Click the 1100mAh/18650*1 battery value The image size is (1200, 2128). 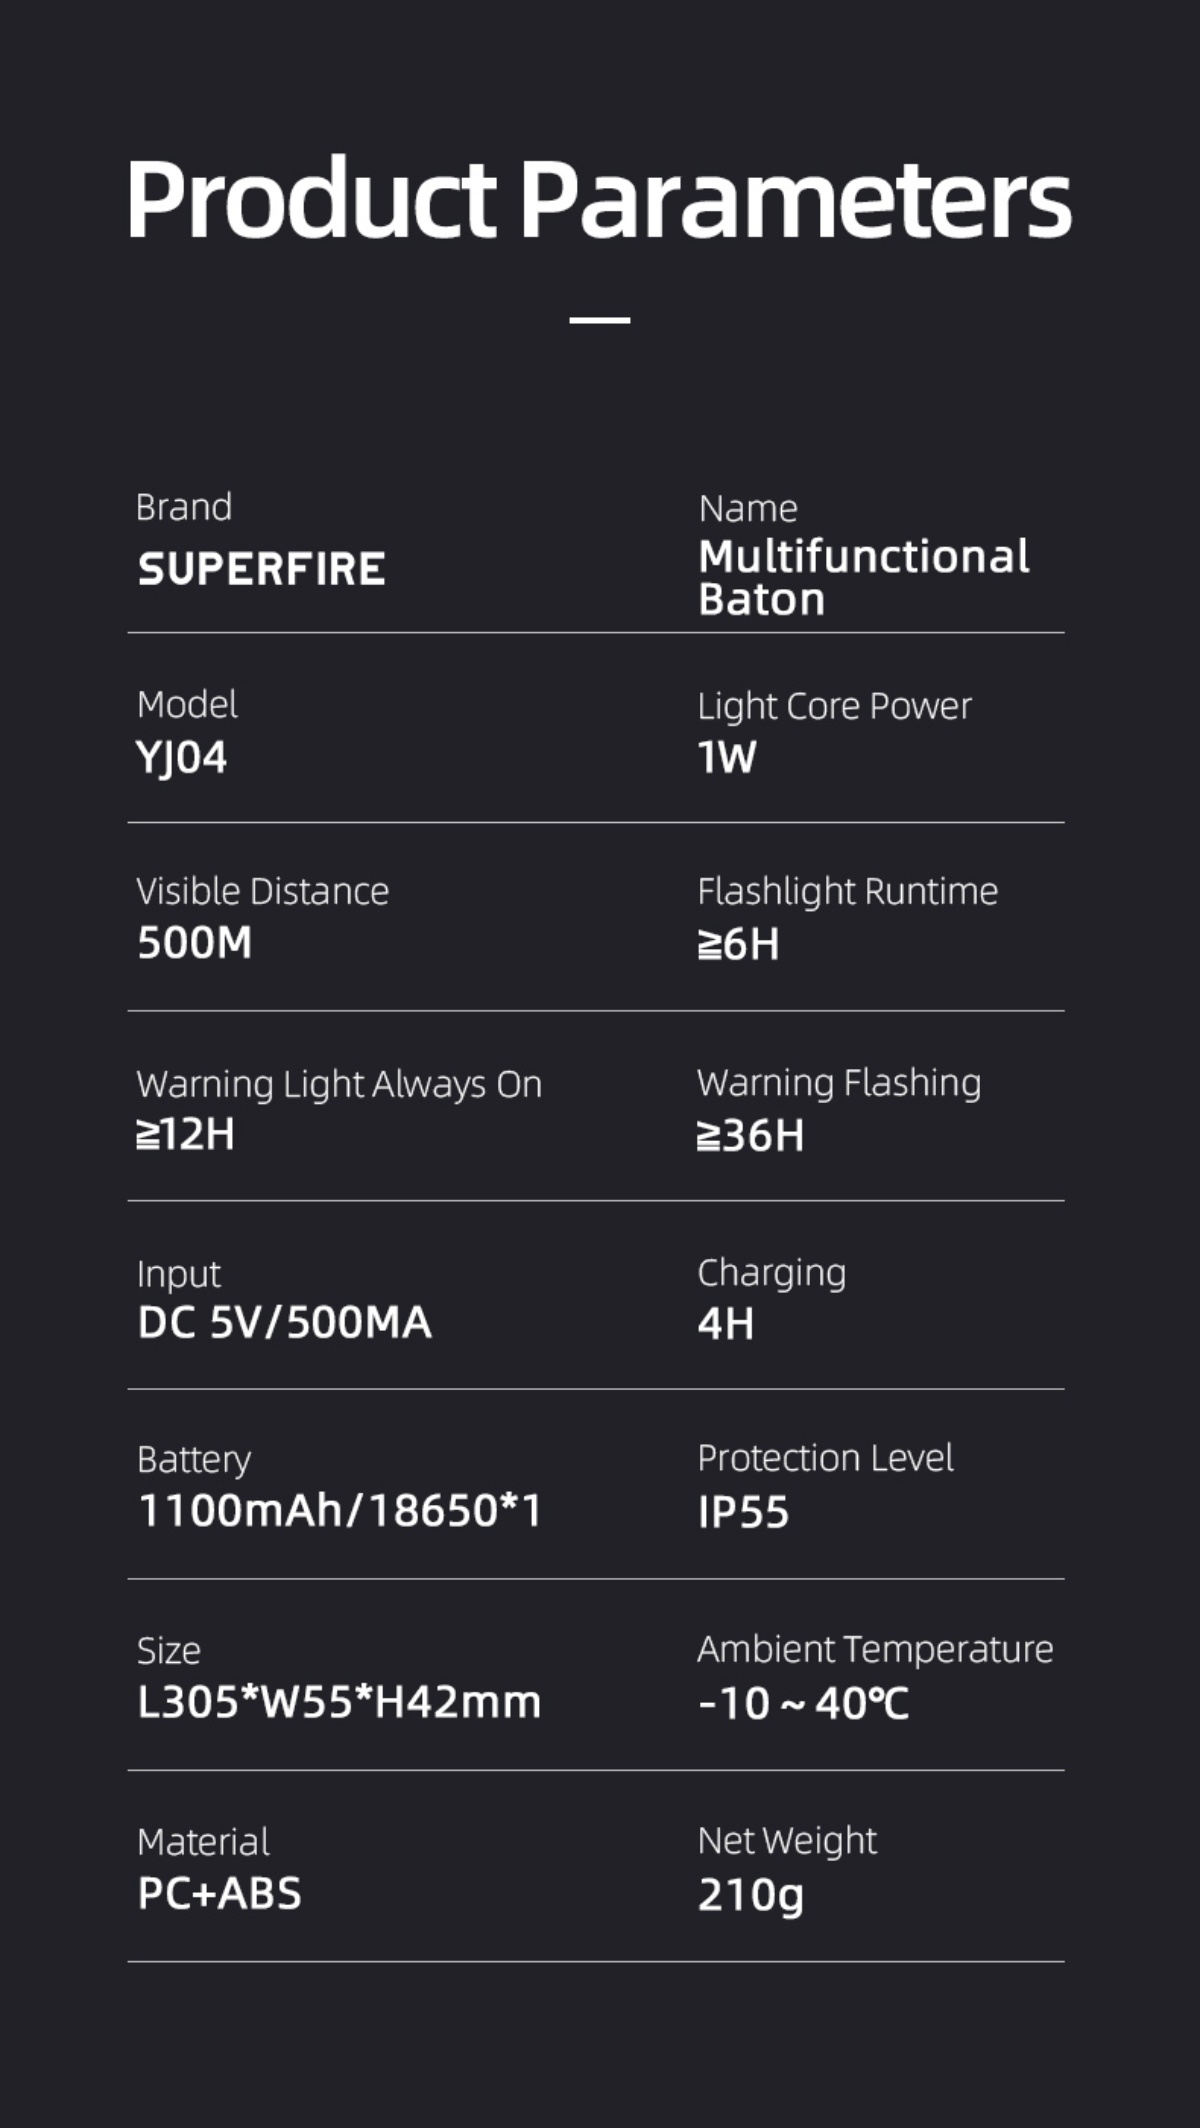coord(340,1511)
